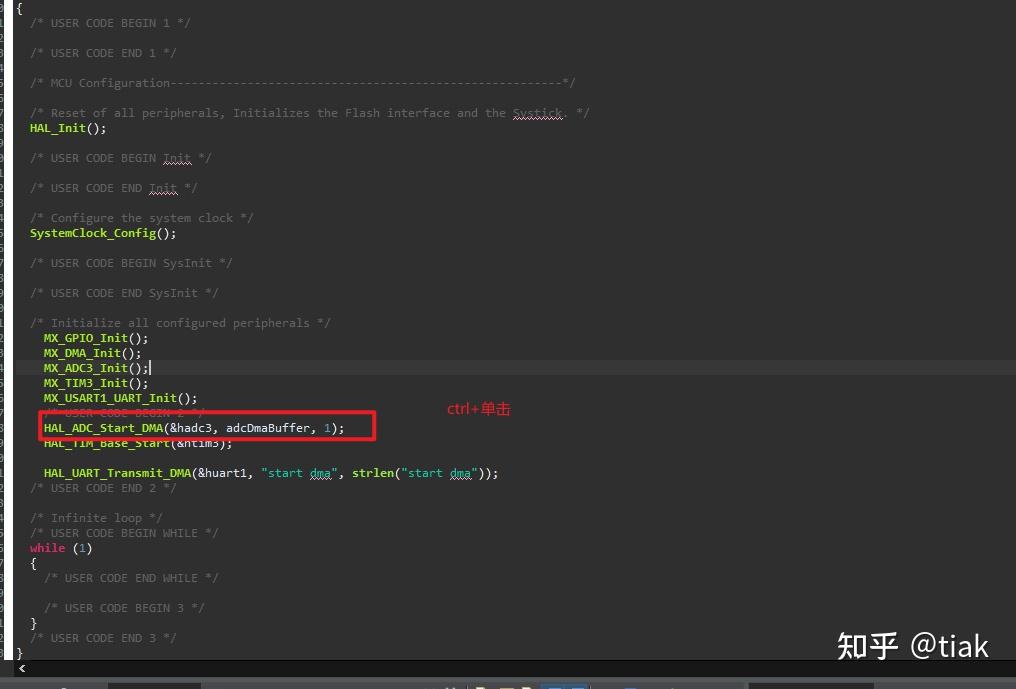Viewport: 1016px width, 689px height.
Task: Click the MX_TIM3_Init function call
Action: (86, 383)
